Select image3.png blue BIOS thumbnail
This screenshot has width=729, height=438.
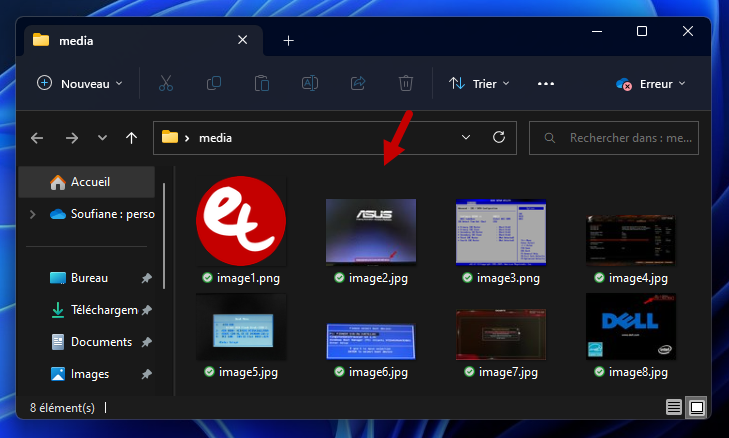[x=501, y=232]
